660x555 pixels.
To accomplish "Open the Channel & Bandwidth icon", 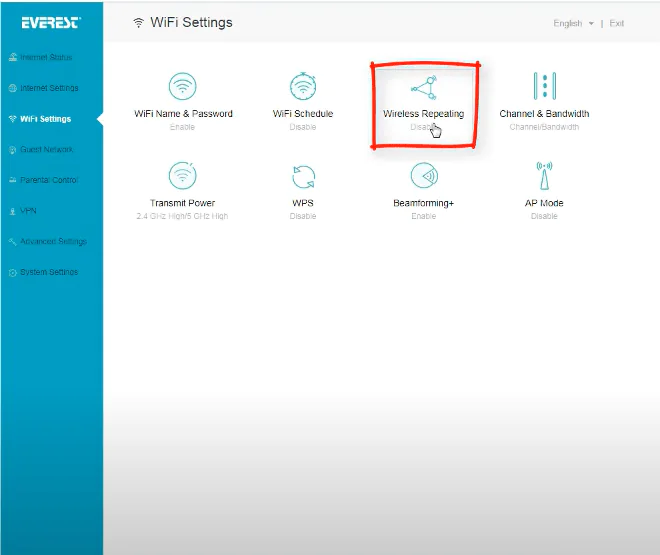I will (545, 86).
